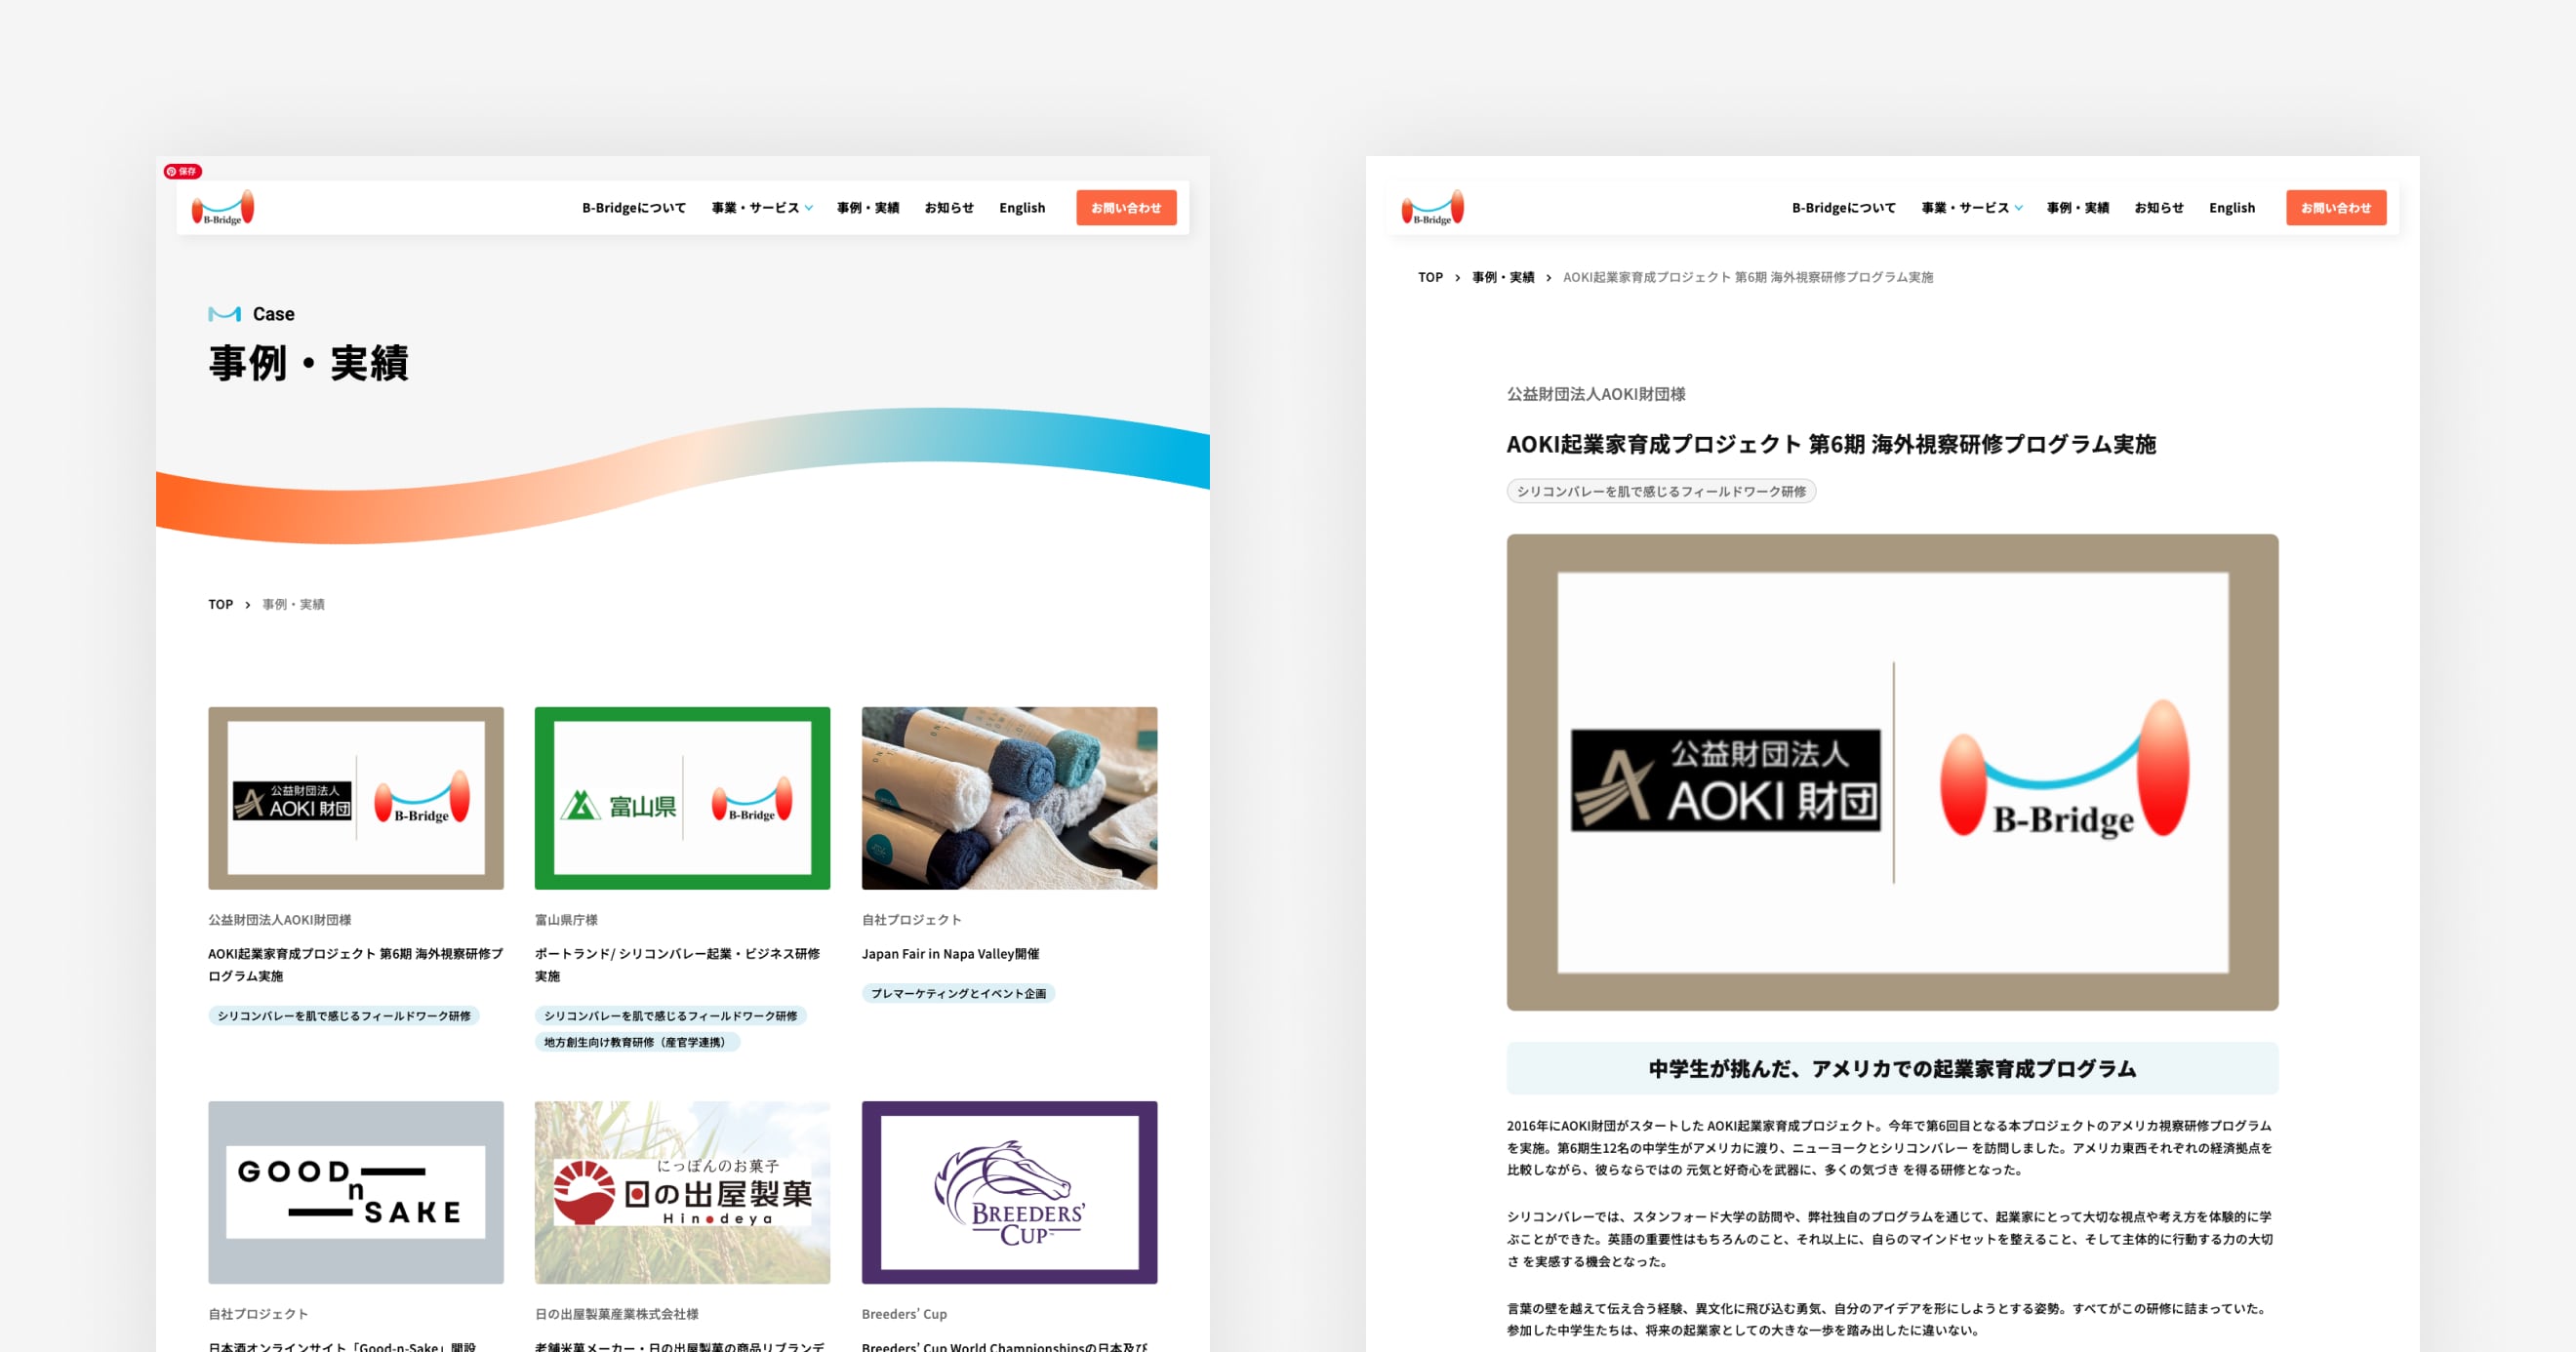Viewport: 2576px width, 1352px height.
Task: Expand 事業・サービス dropdown in right navbar
Action: [1971, 208]
